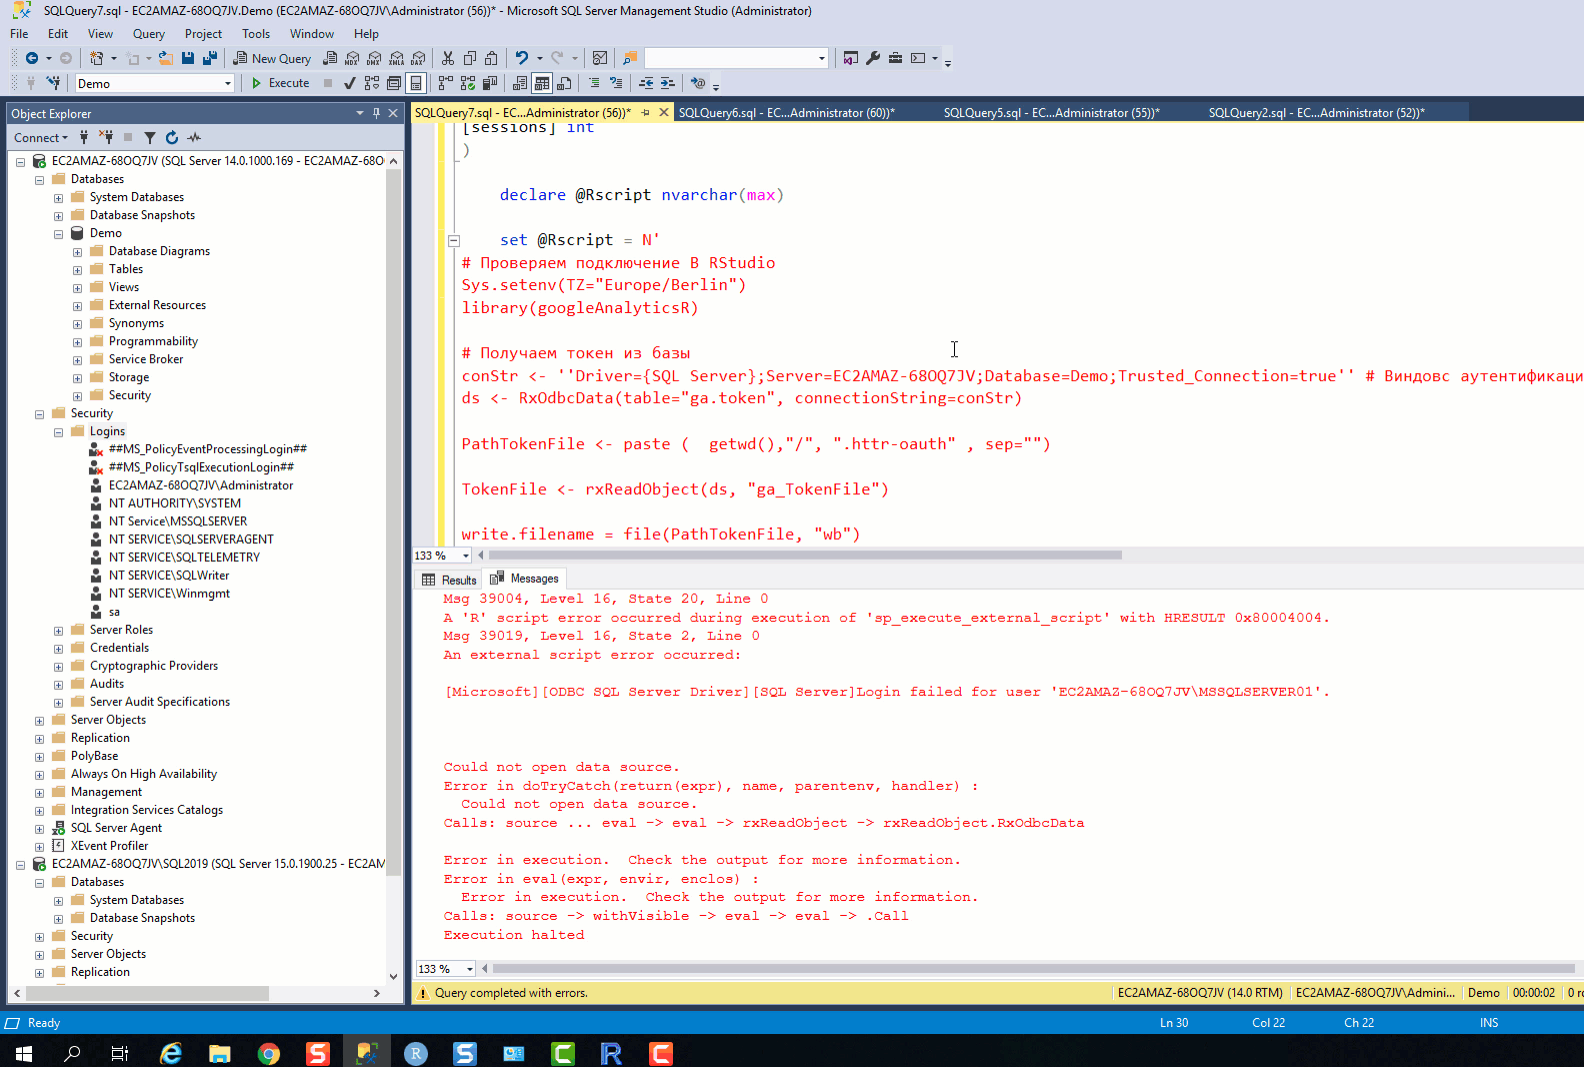This screenshot has width=1584, height=1067.
Task: Select the sa login
Action: coord(114,612)
